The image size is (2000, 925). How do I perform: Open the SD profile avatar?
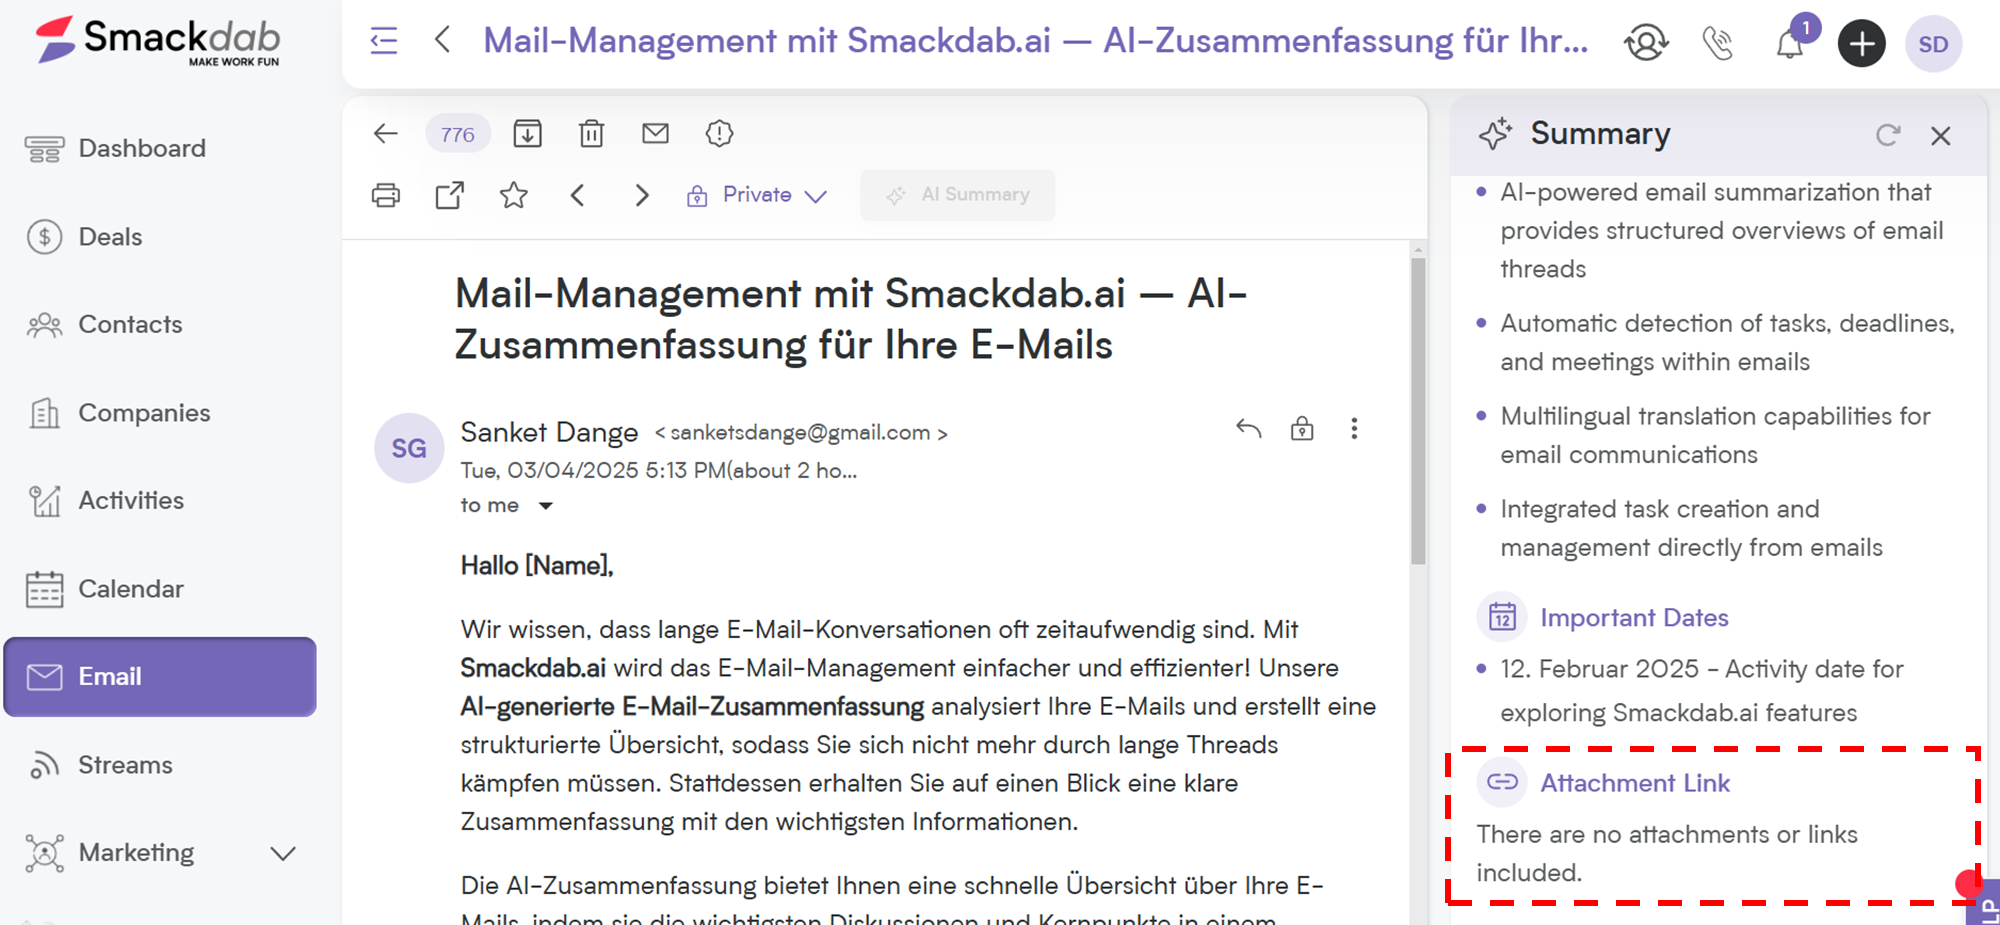point(1933,44)
